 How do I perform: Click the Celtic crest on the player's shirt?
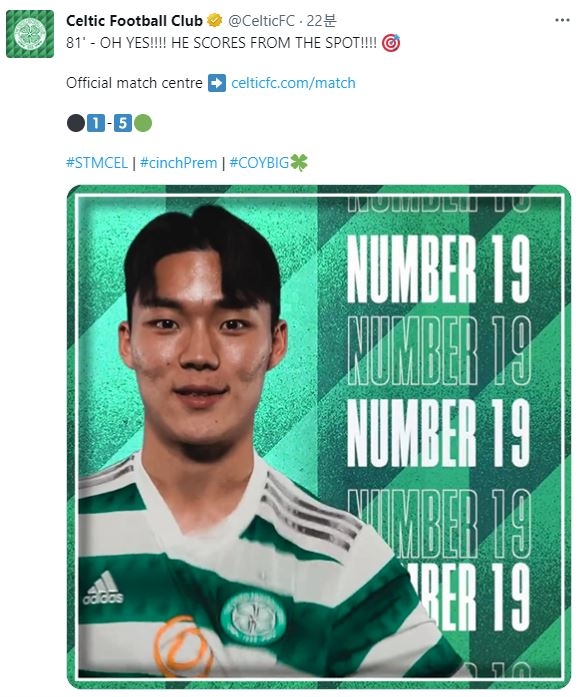click(253, 616)
